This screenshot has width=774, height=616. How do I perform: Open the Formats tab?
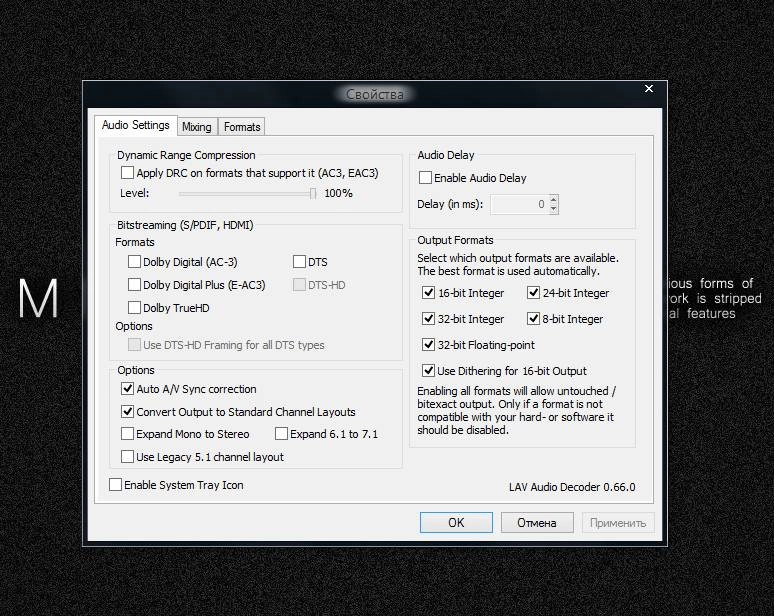coord(242,127)
